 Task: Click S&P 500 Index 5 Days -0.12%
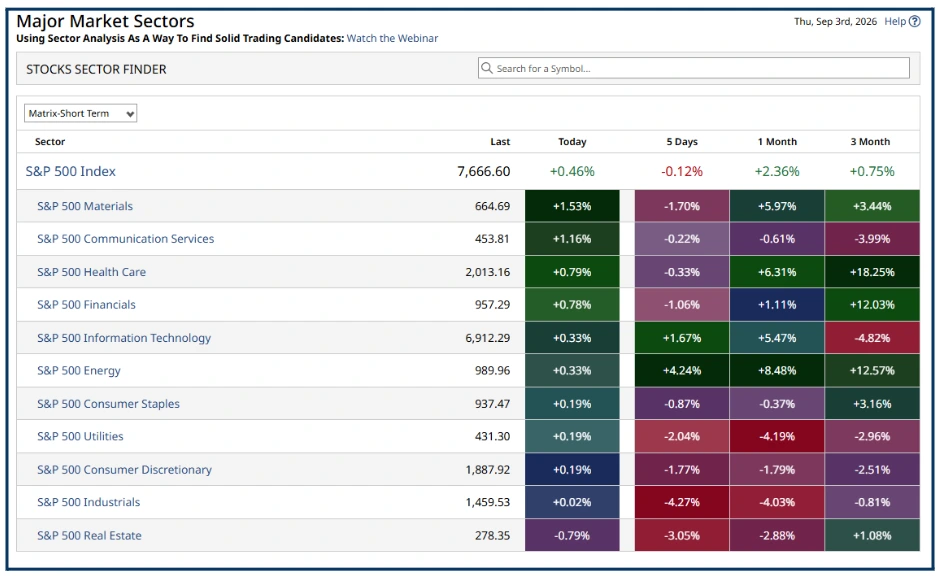pyautogui.click(x=682, y=171)
